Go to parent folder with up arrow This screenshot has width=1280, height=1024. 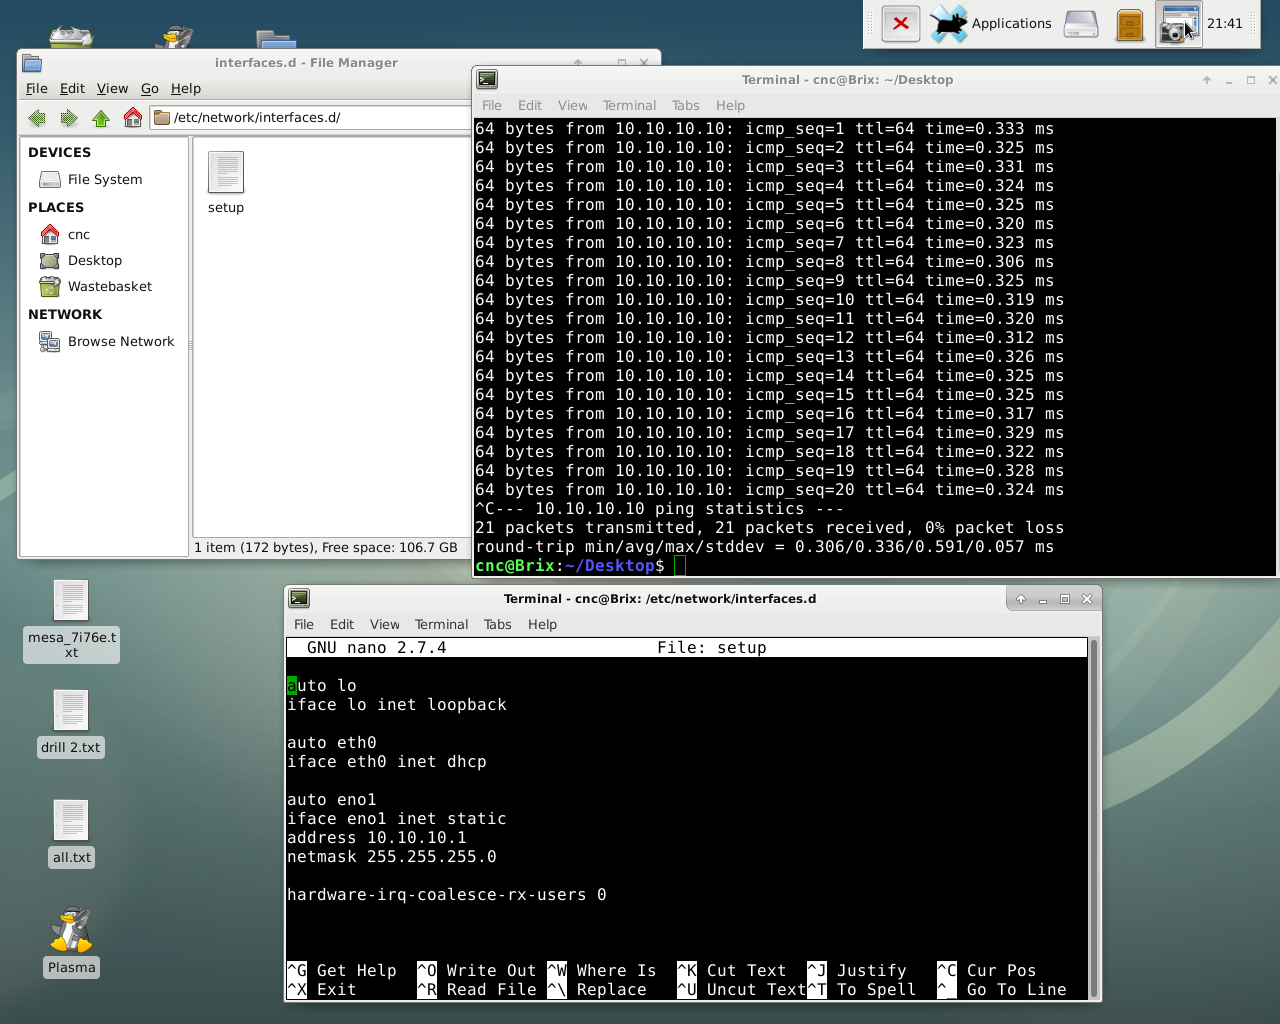pyautogui.click(x=101, y=118)
